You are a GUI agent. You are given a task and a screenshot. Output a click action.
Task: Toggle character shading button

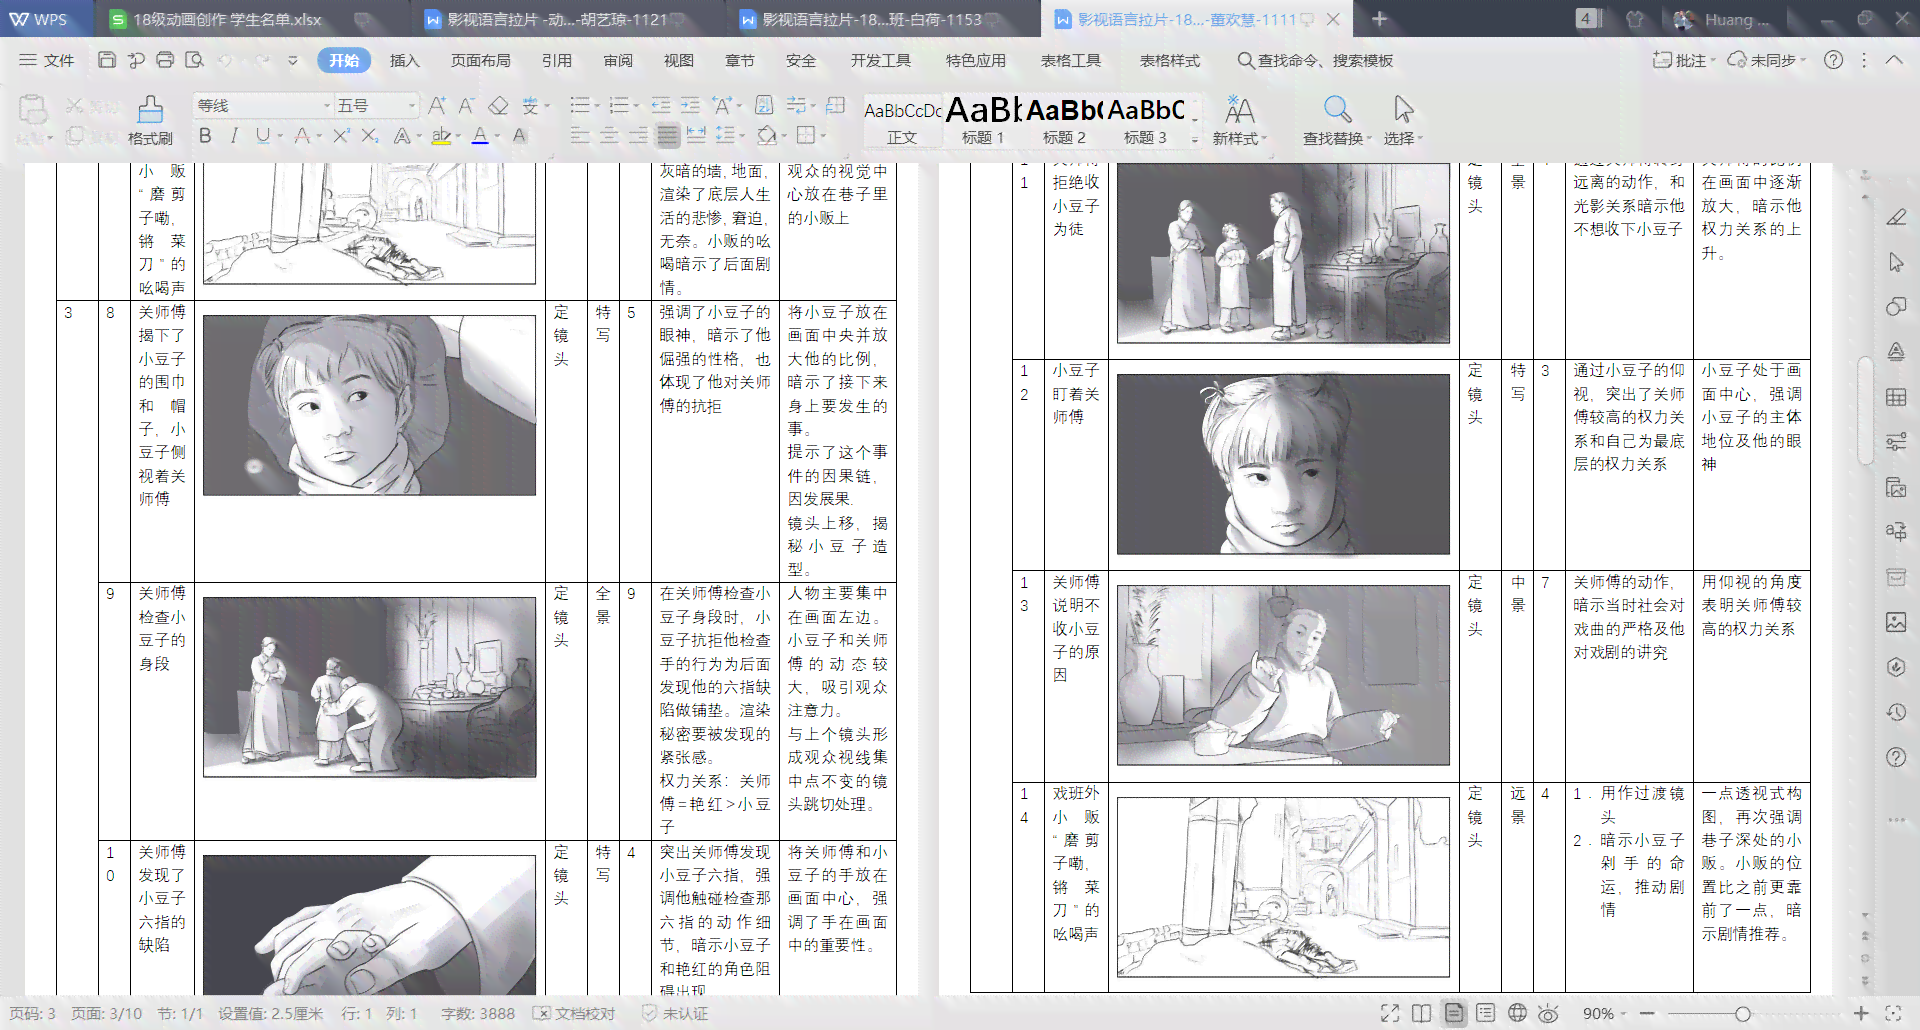tap(519, 135)
